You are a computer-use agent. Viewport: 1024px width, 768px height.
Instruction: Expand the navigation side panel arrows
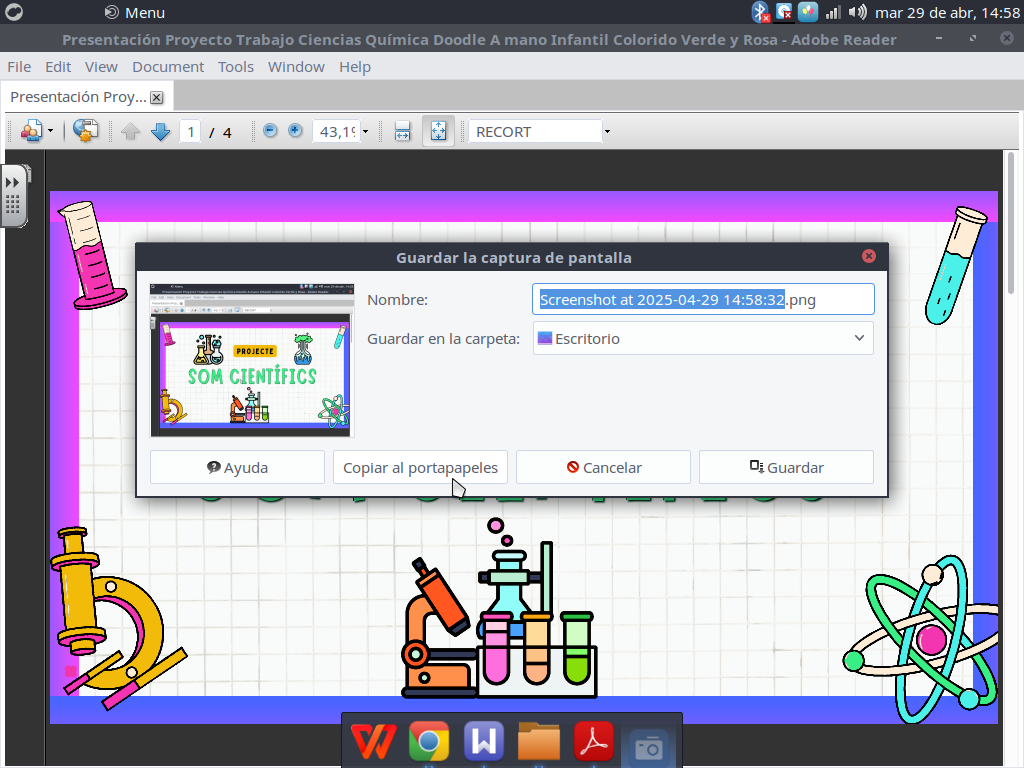[x=12, y=182]
